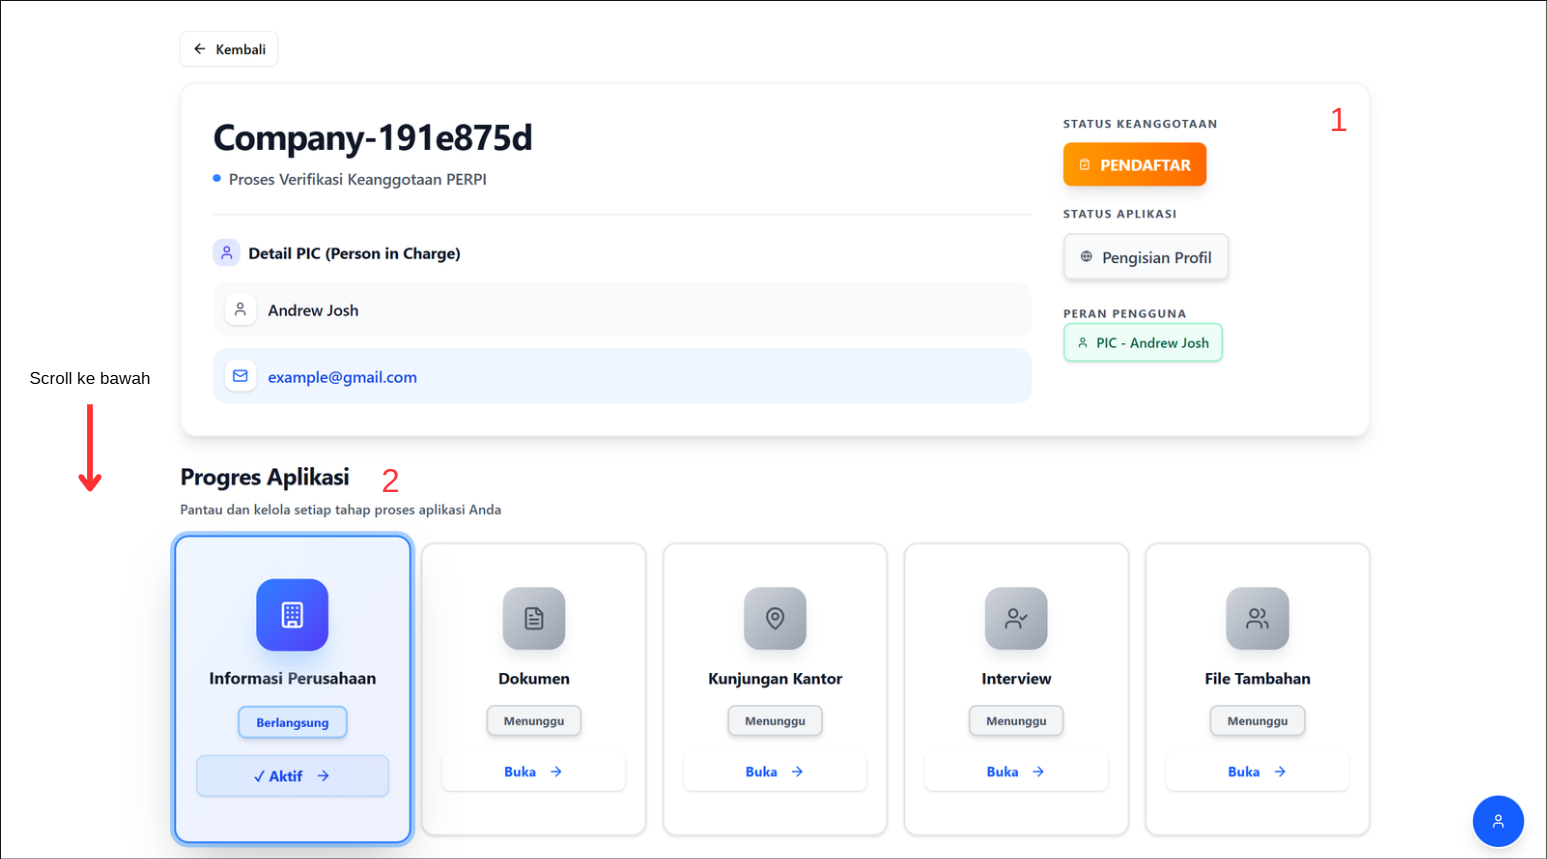Viewport: 1547px width, 859px height.
Task: Open the File Tambahan step via Buka
Action: tap(1257, 772)
